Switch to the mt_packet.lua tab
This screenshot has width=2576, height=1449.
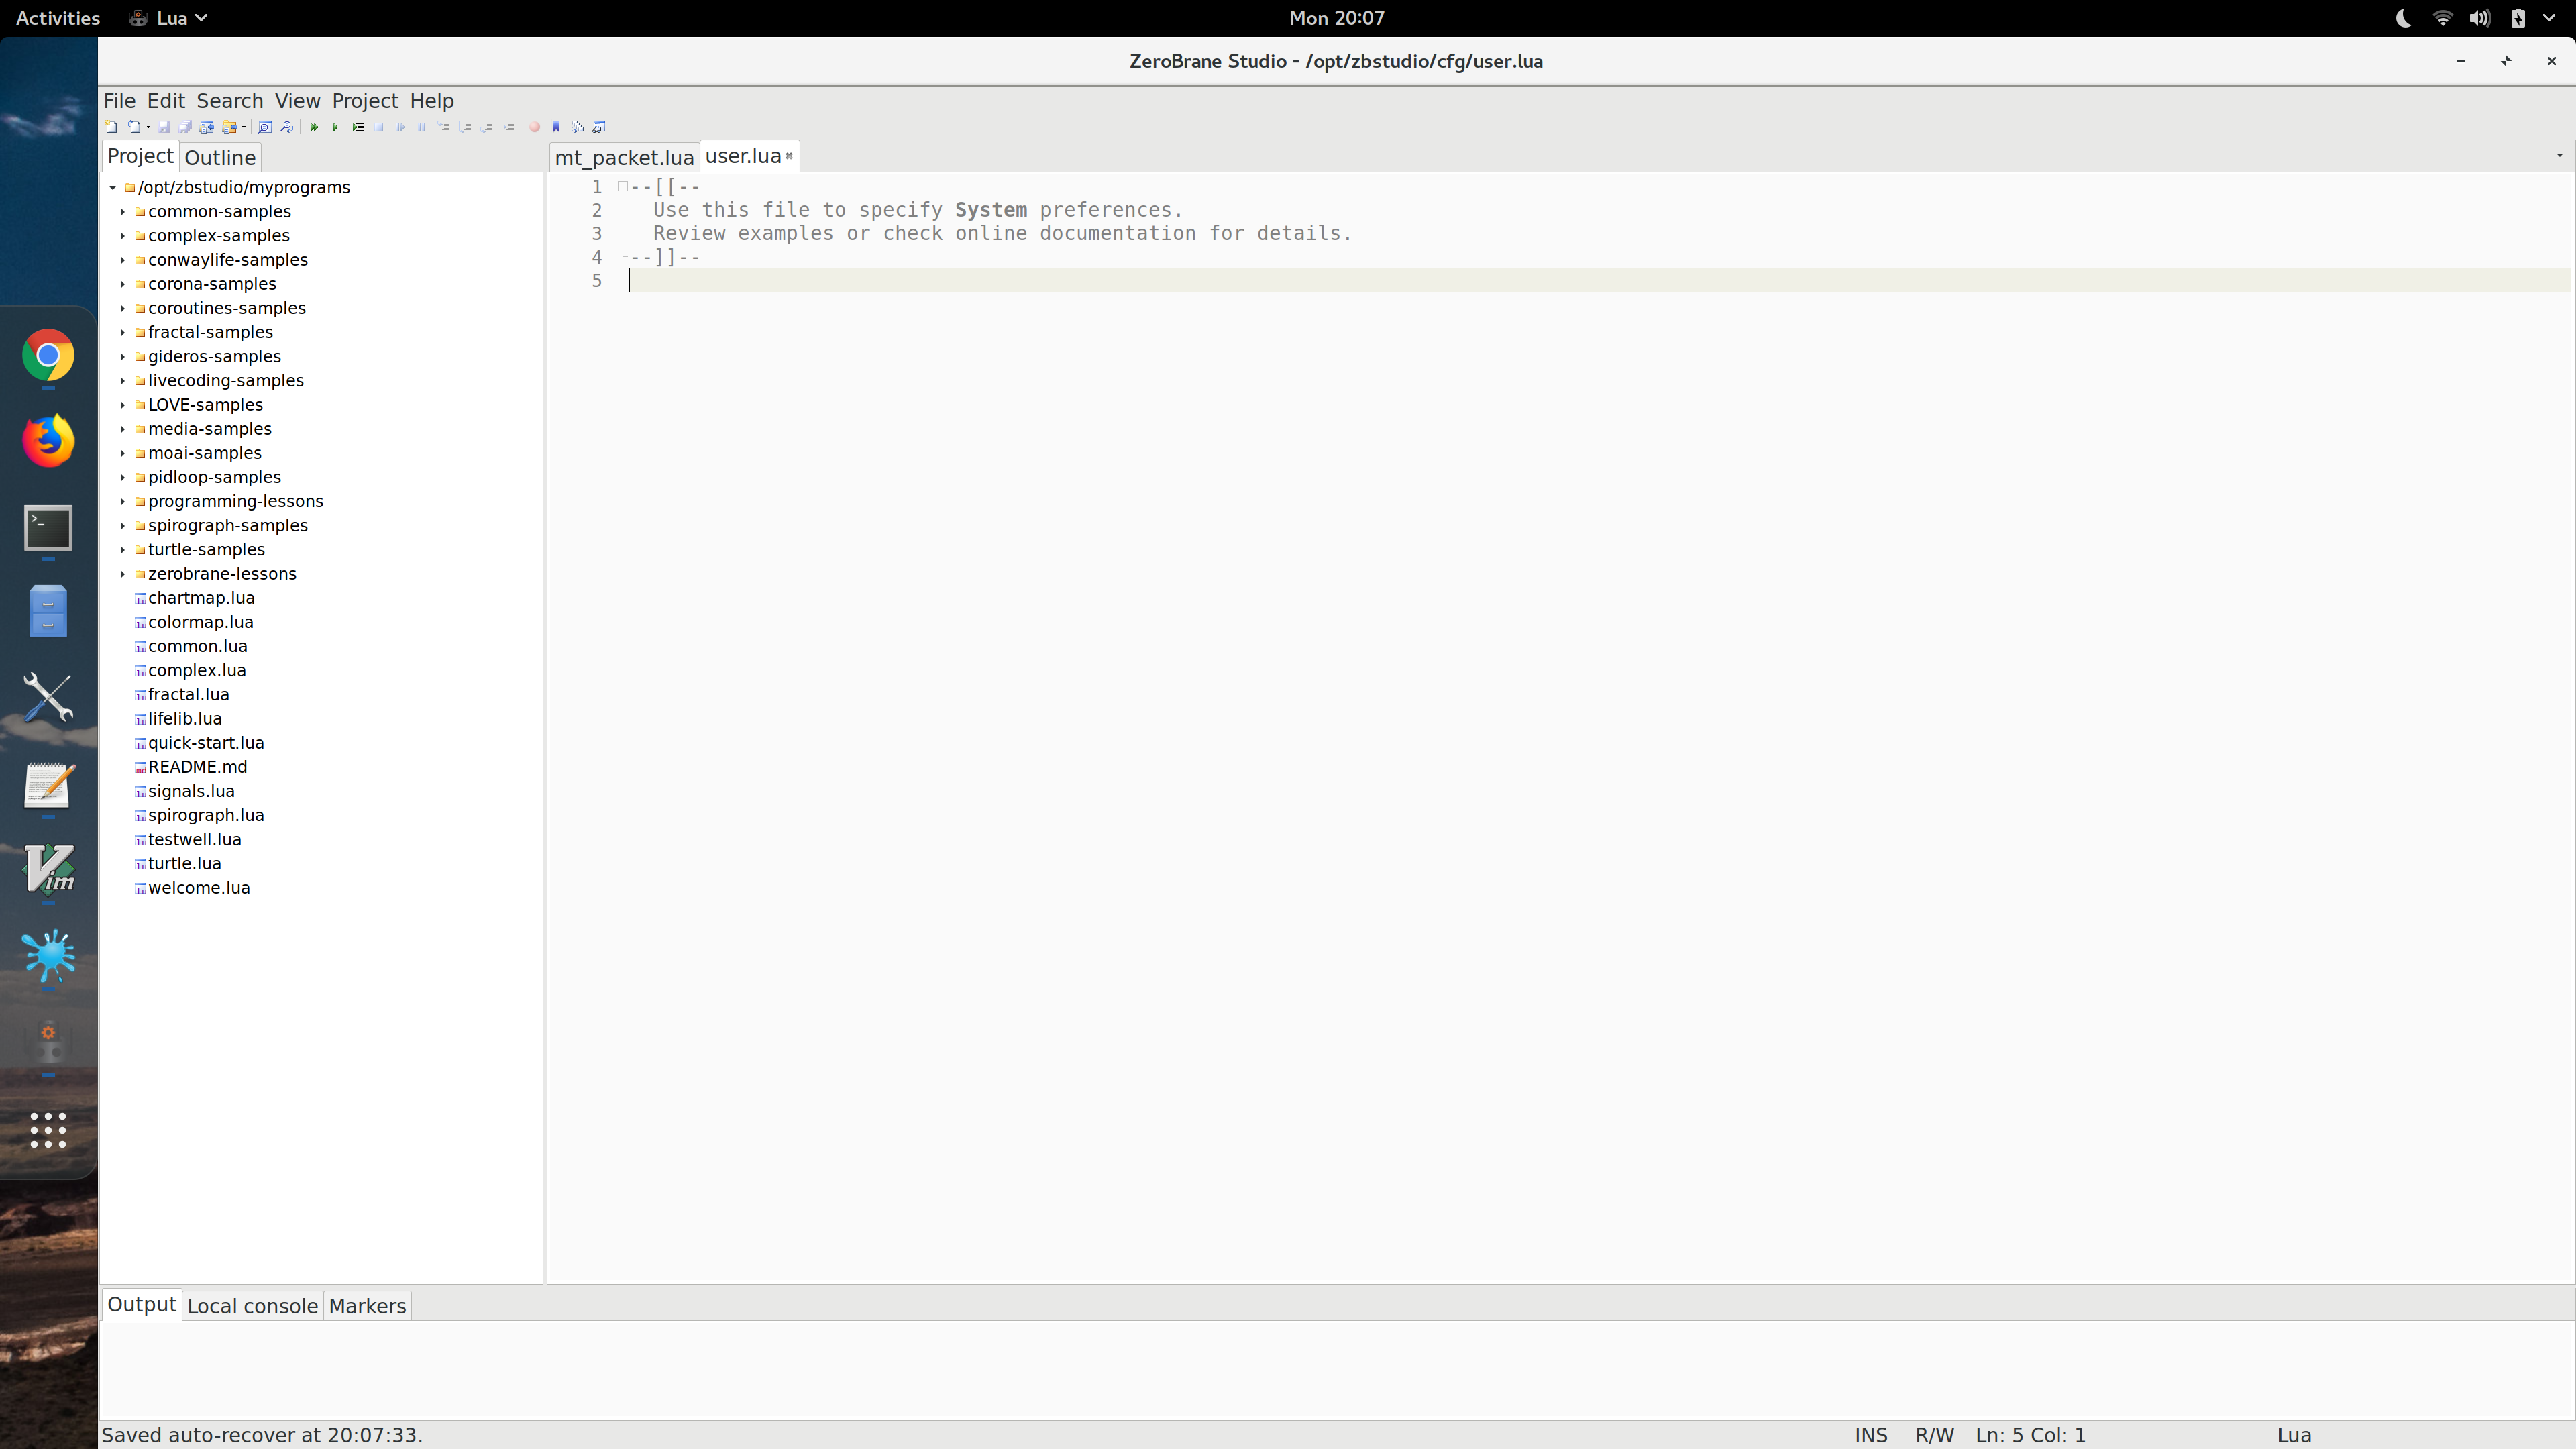point(623,157)
